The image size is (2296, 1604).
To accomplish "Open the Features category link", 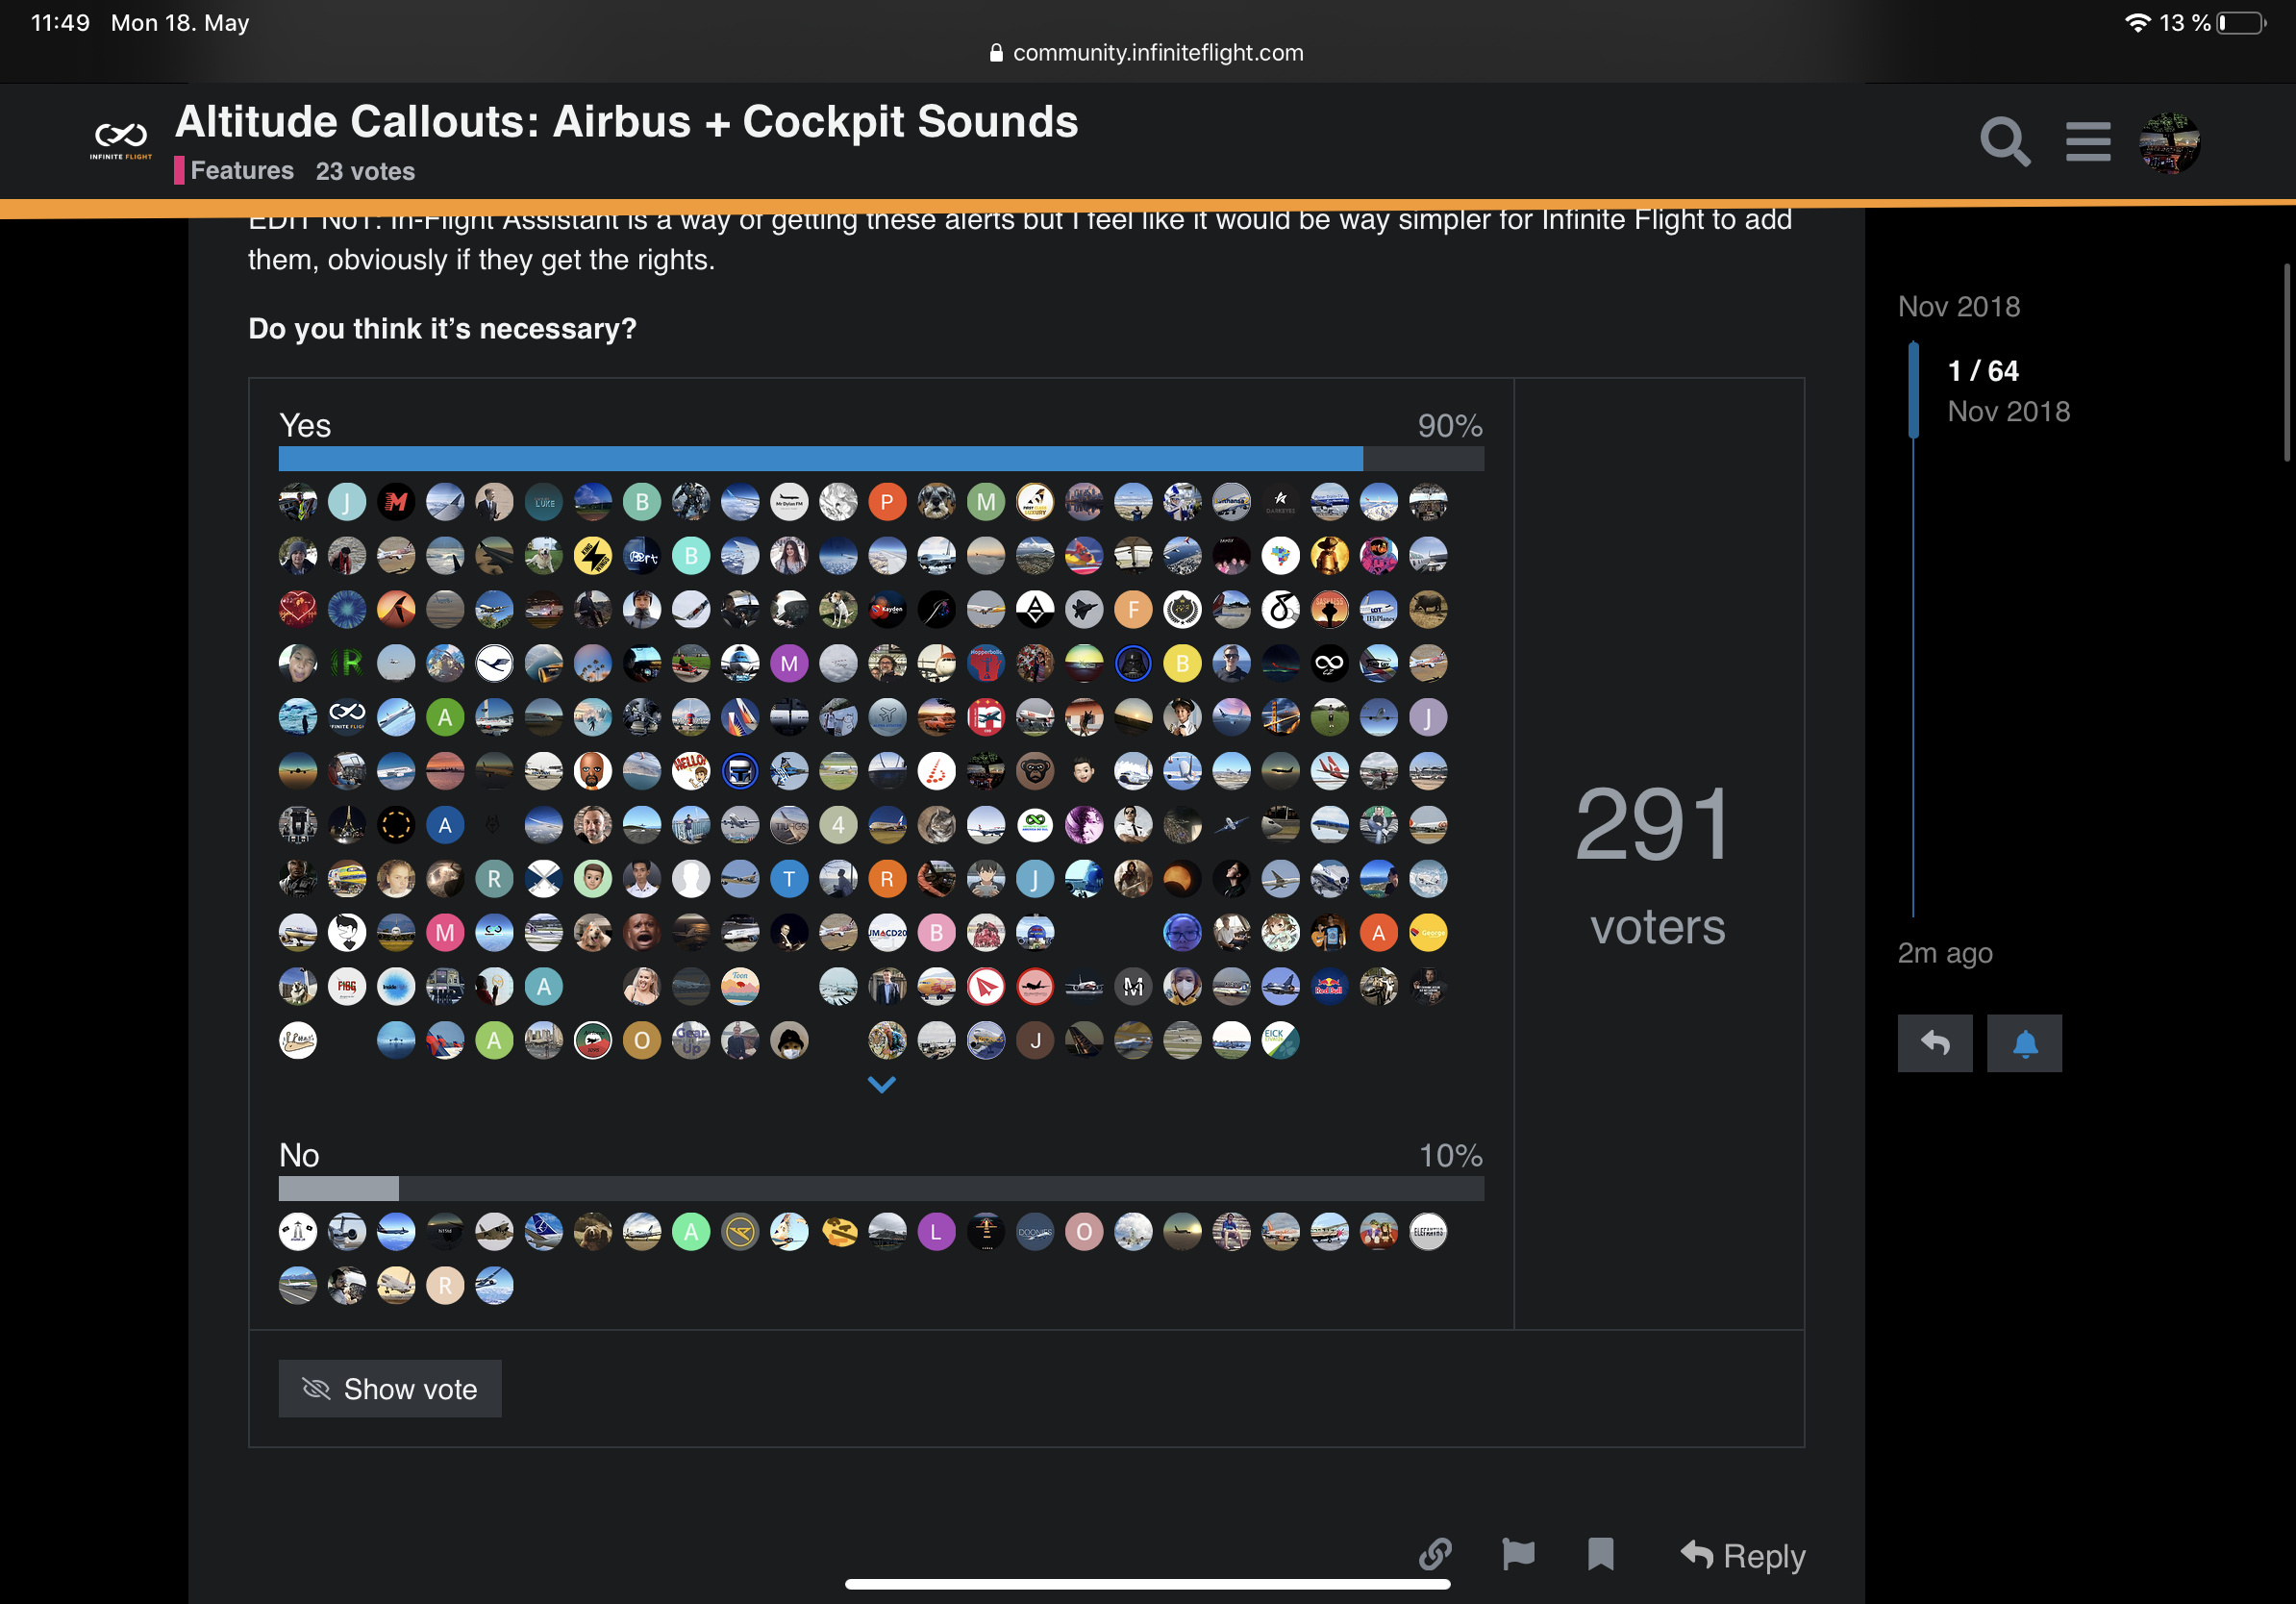I will click(x=241, y=170).
